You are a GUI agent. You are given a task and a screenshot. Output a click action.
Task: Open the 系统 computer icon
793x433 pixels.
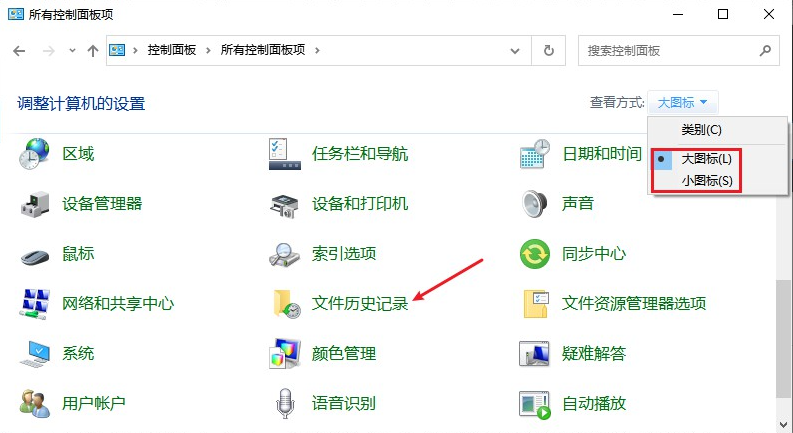tap(34, 354)
